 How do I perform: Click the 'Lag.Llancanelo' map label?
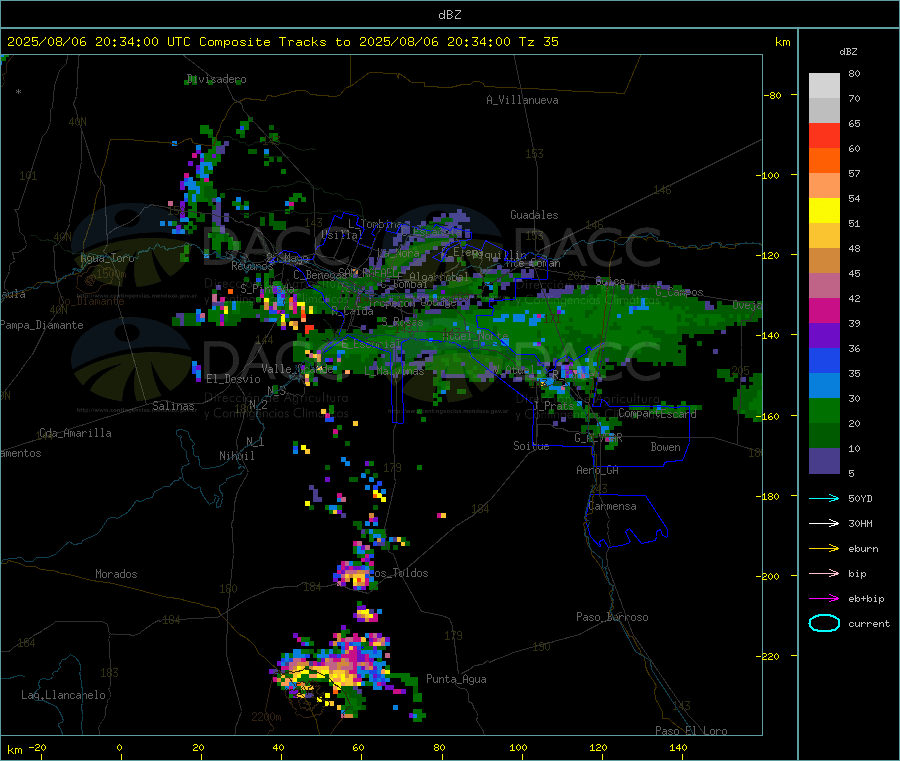(64, 695)
